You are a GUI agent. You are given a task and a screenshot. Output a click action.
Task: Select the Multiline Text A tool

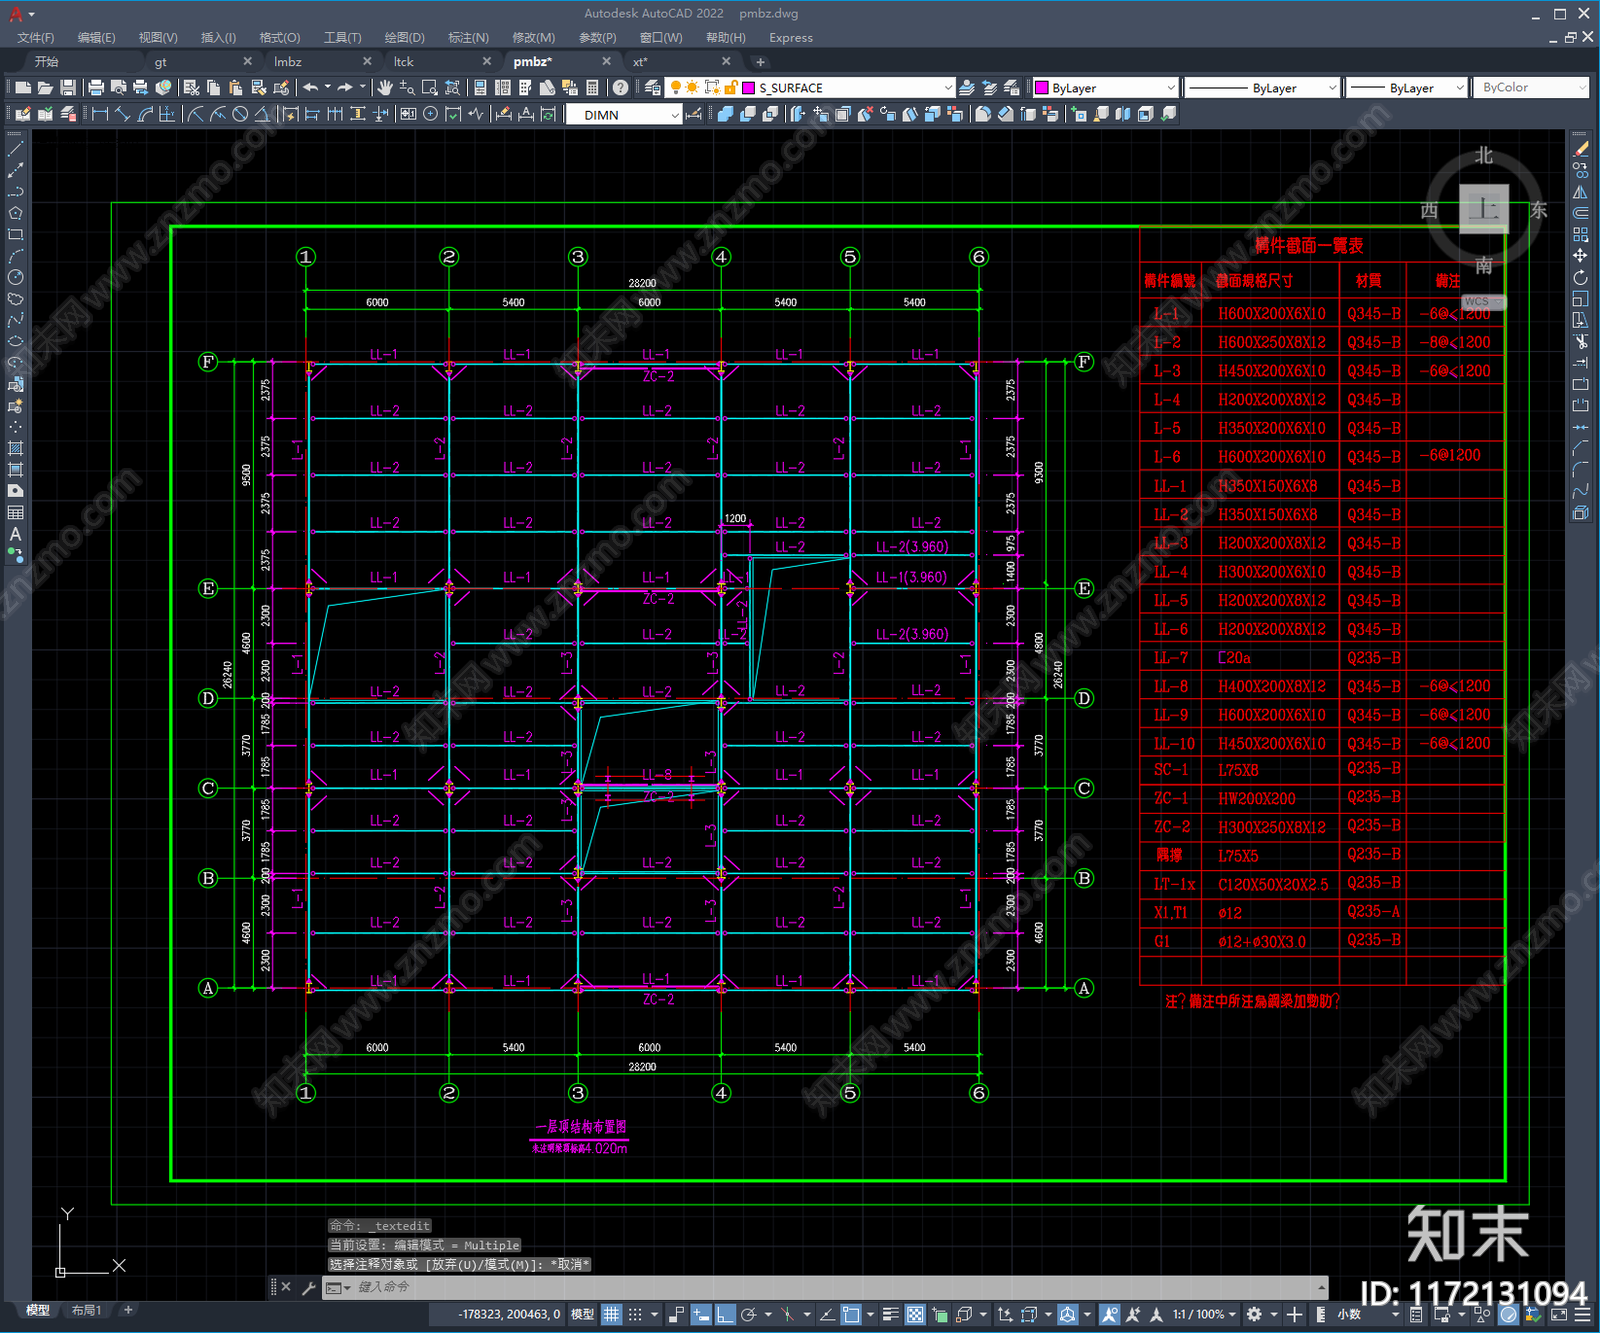[15, 534]
